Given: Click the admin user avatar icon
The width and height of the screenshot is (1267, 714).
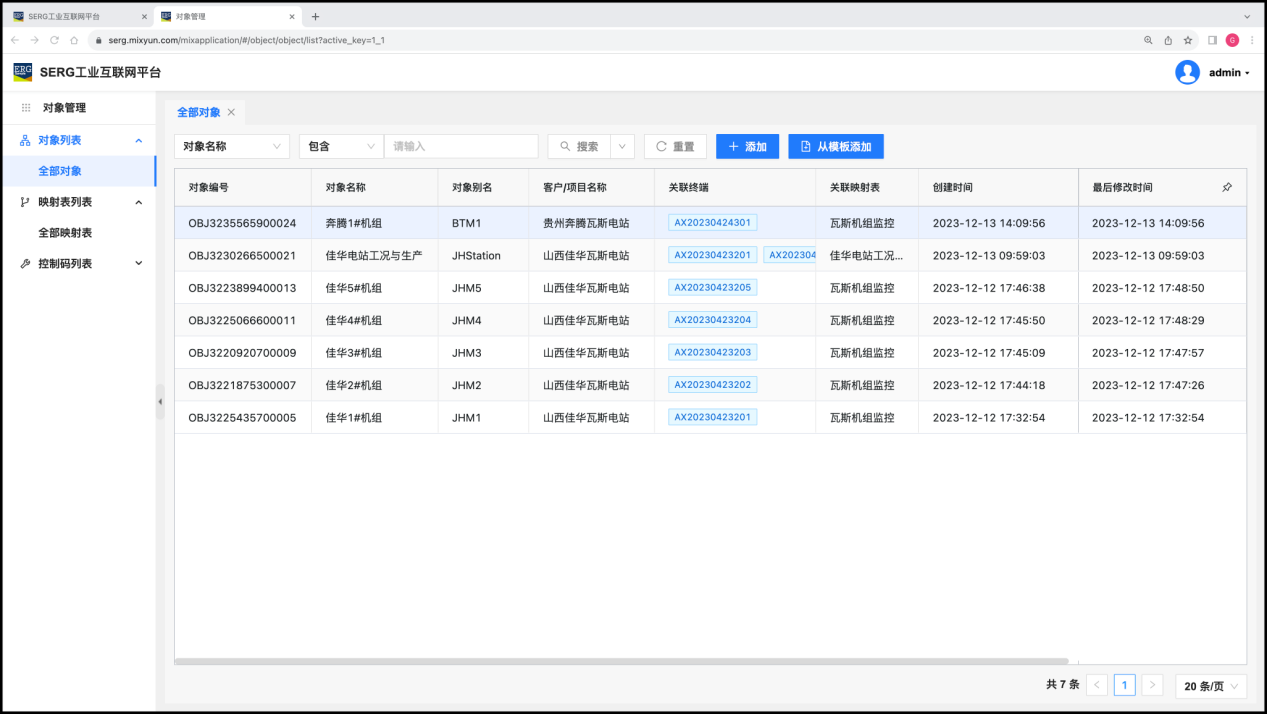Looking at the screenshot, I should (1187, 72).
